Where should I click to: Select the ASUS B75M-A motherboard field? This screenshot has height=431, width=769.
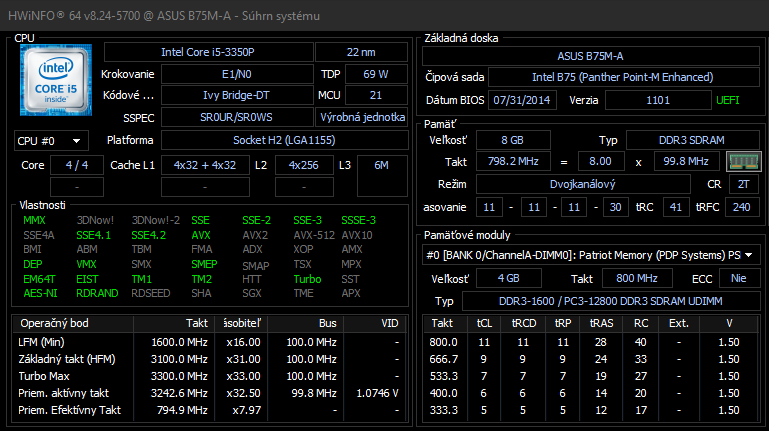[x=589, y=56]
